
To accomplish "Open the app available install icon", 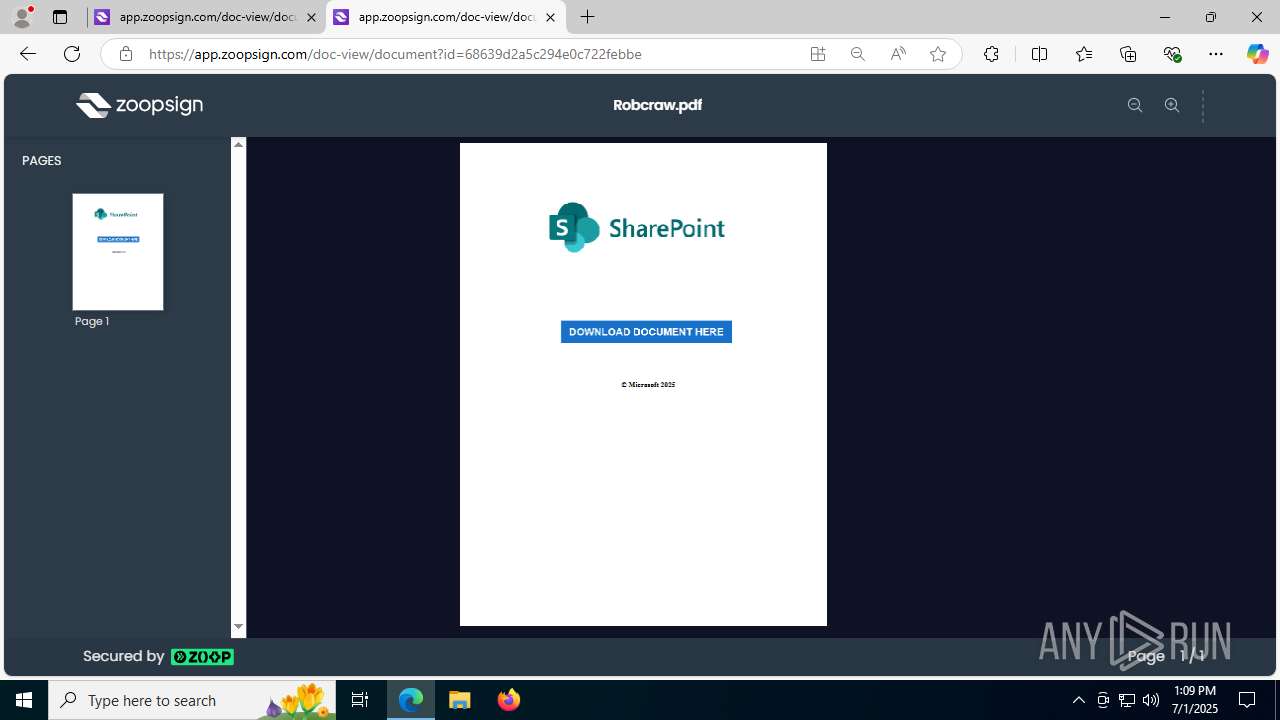I will 818,54.
